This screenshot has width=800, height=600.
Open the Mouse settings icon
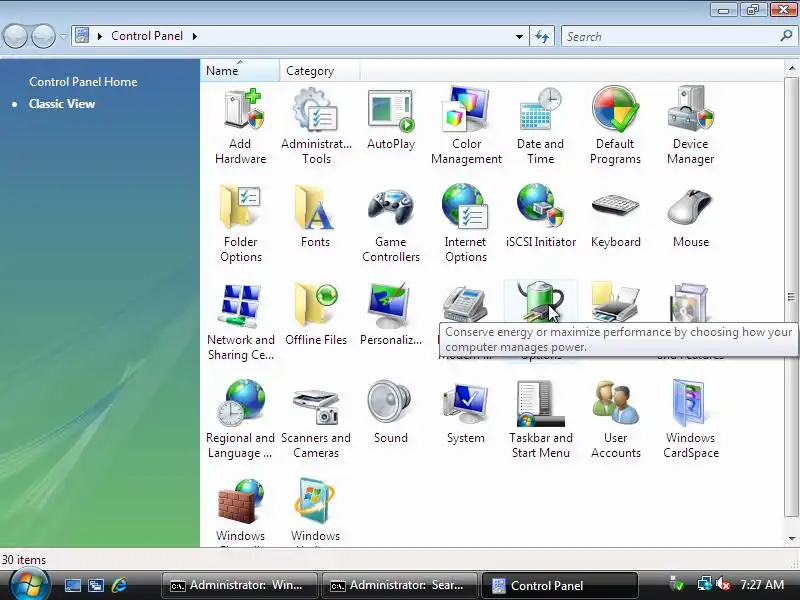[x=690, y=217]
